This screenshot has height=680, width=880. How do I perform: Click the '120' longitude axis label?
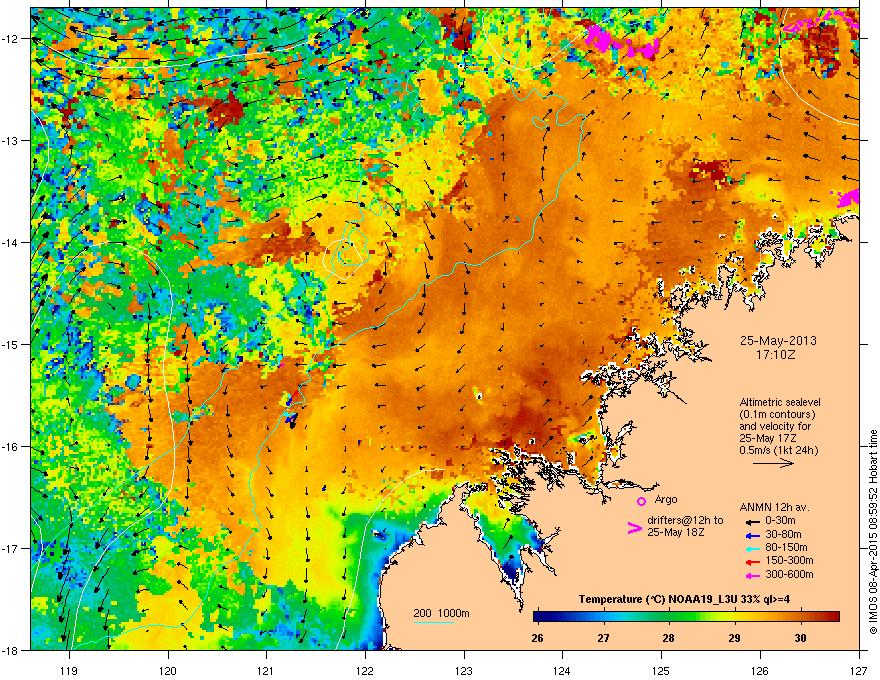[x=168, y=671]
